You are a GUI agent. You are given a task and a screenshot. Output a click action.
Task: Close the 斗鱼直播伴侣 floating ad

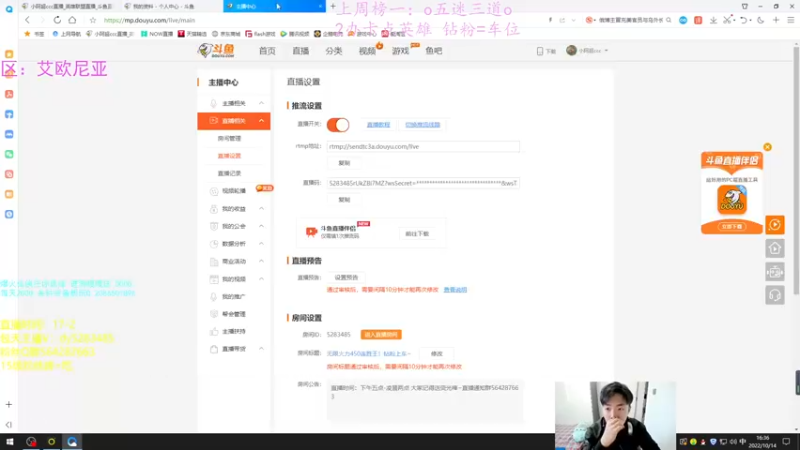tap(767, 147)
